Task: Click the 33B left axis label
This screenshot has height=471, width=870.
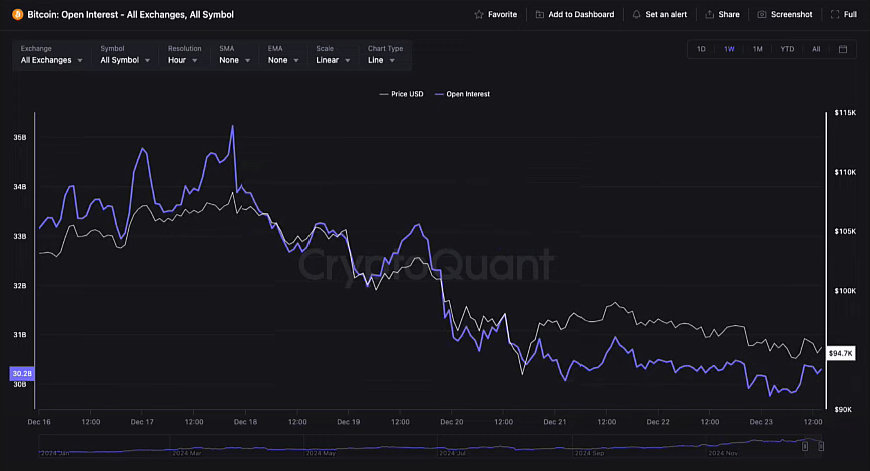Action: click(19, 236)
